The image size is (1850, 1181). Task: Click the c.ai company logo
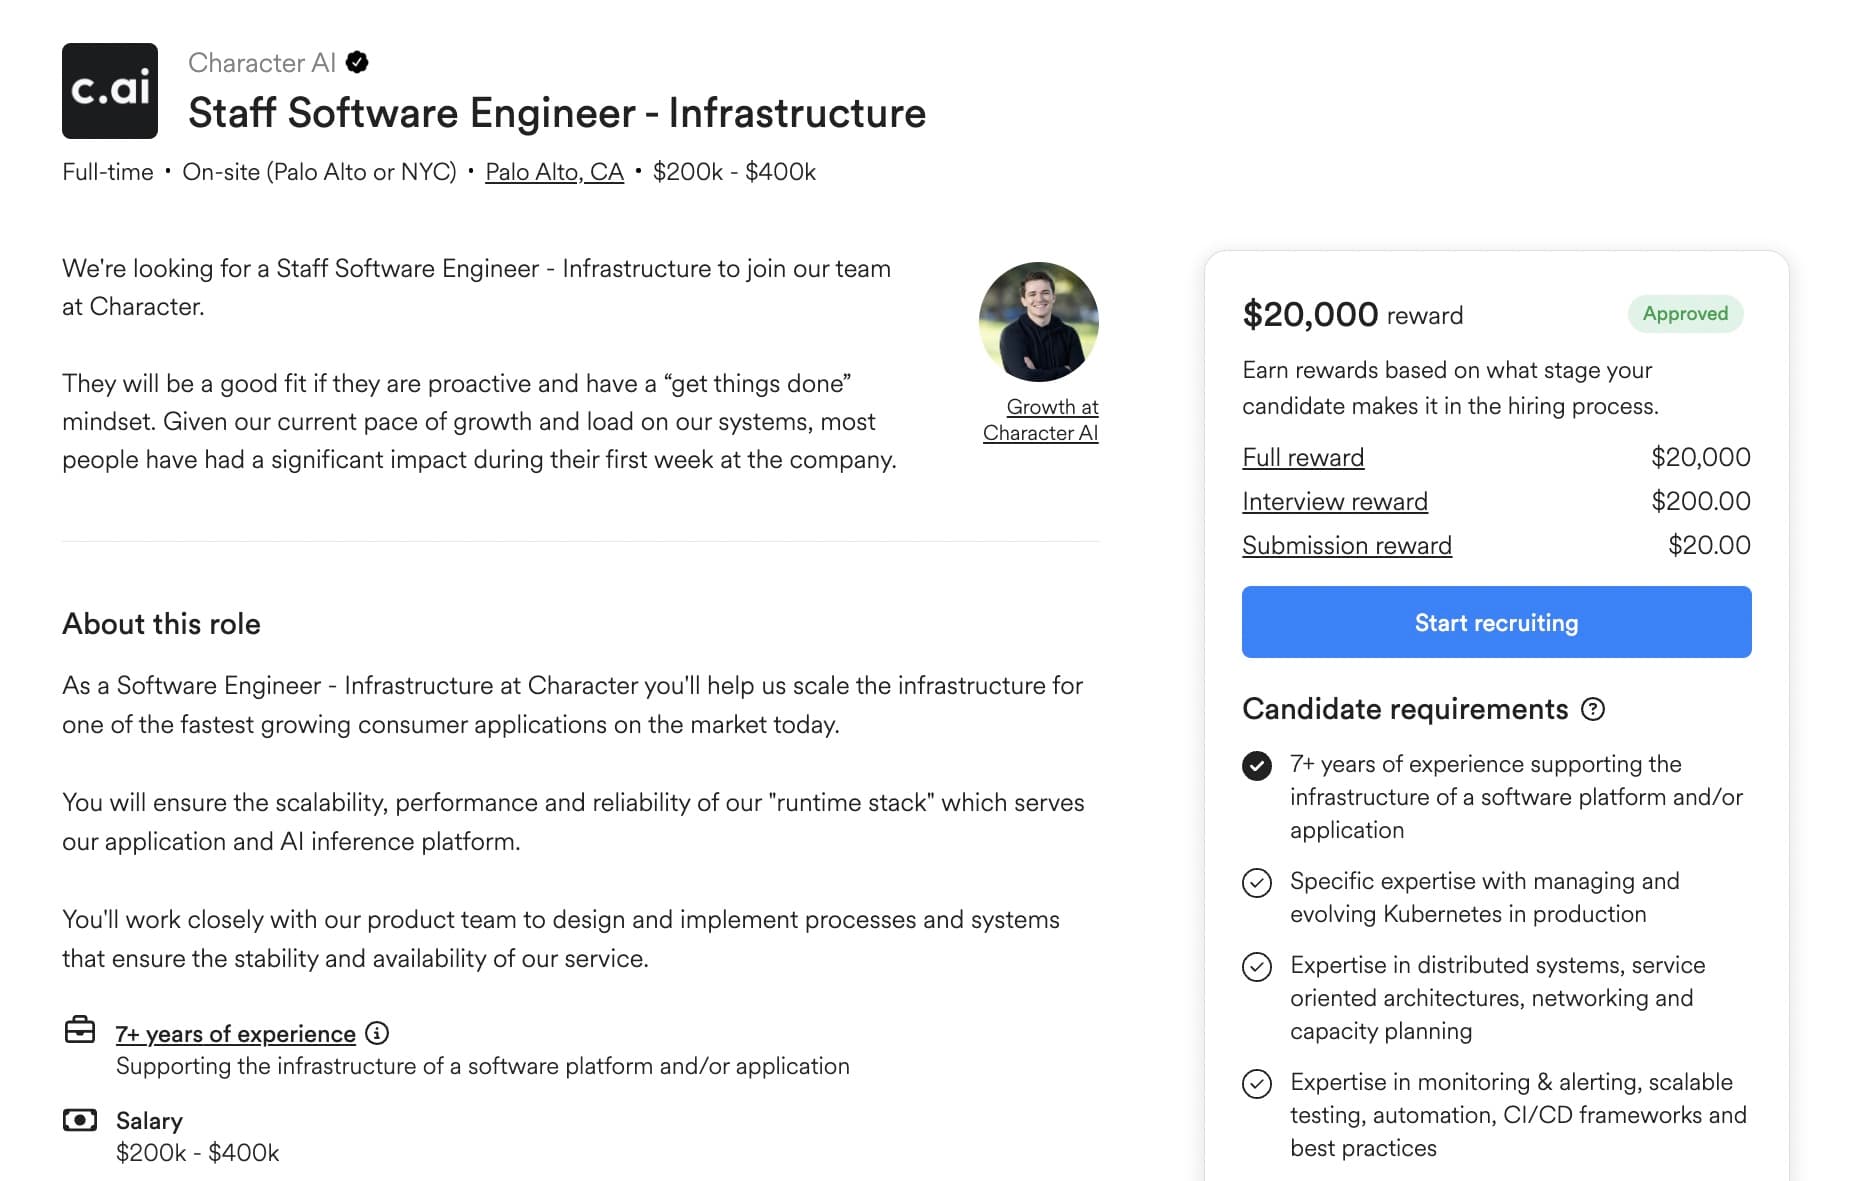coord(110,91)
